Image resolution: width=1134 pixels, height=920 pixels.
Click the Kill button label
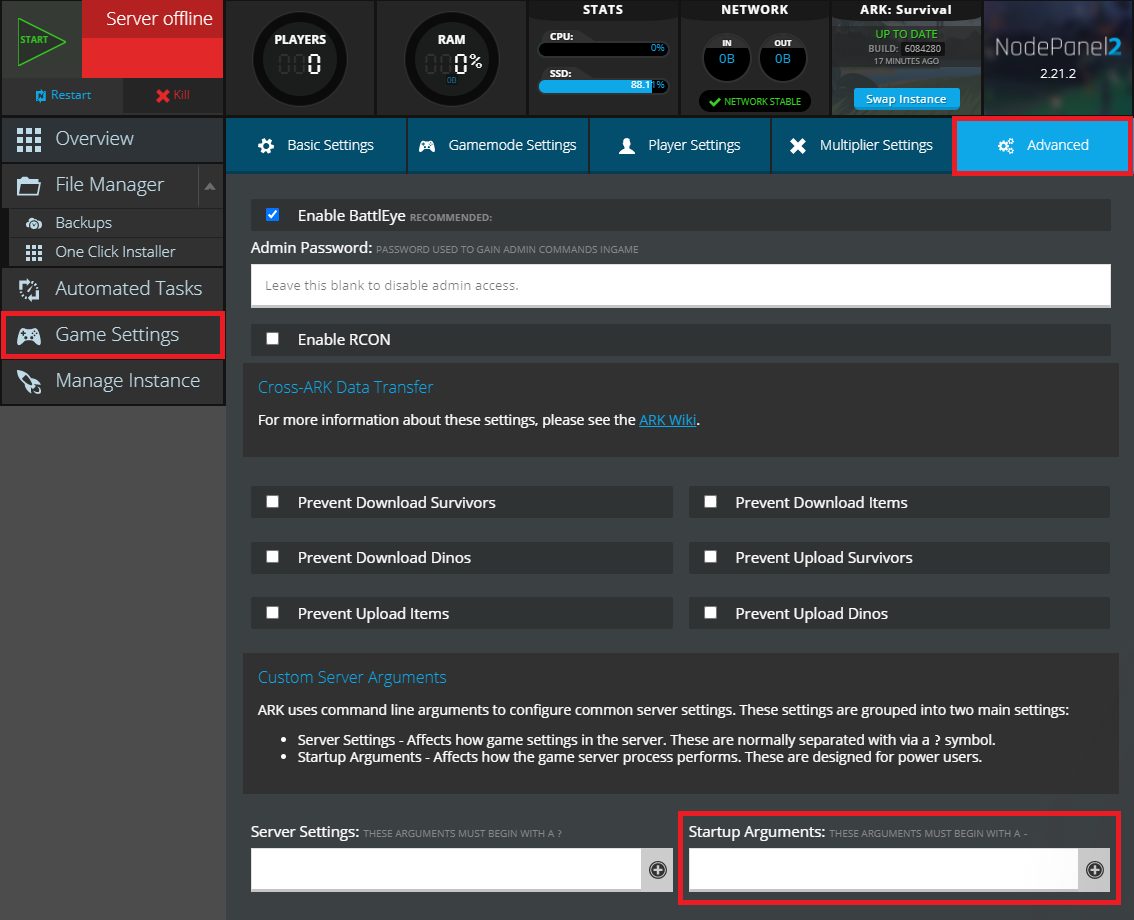pos(182,95)
